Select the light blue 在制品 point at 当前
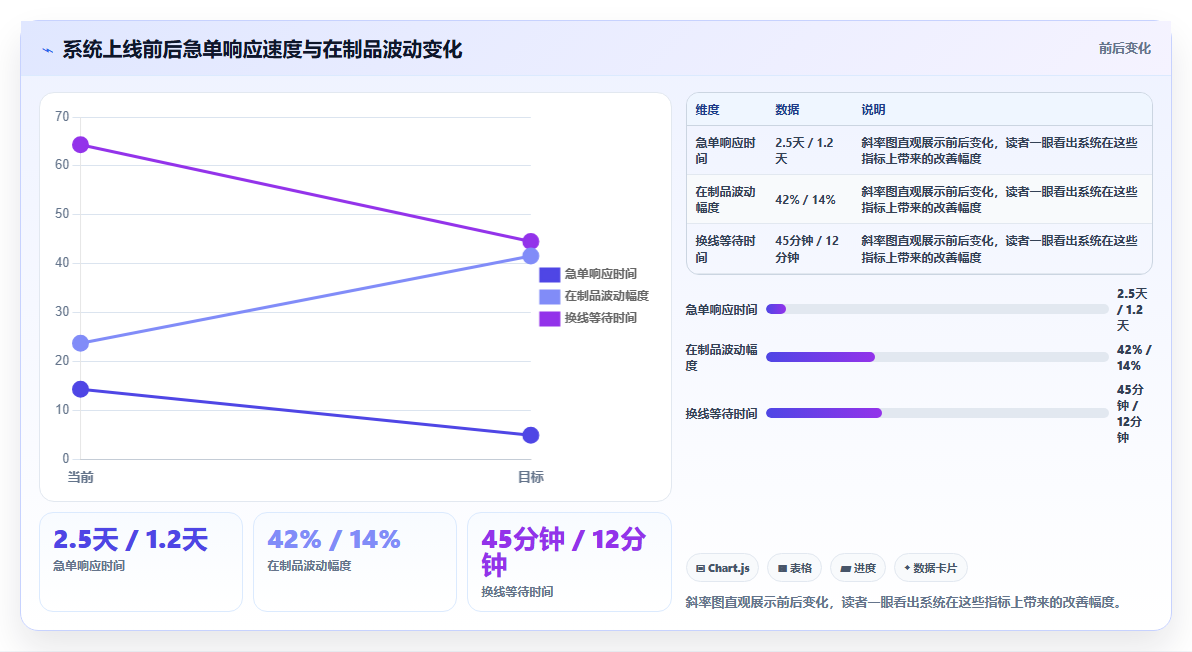Image resolution: width=1192 pixels, height=652 pixels. click(81, 343)
